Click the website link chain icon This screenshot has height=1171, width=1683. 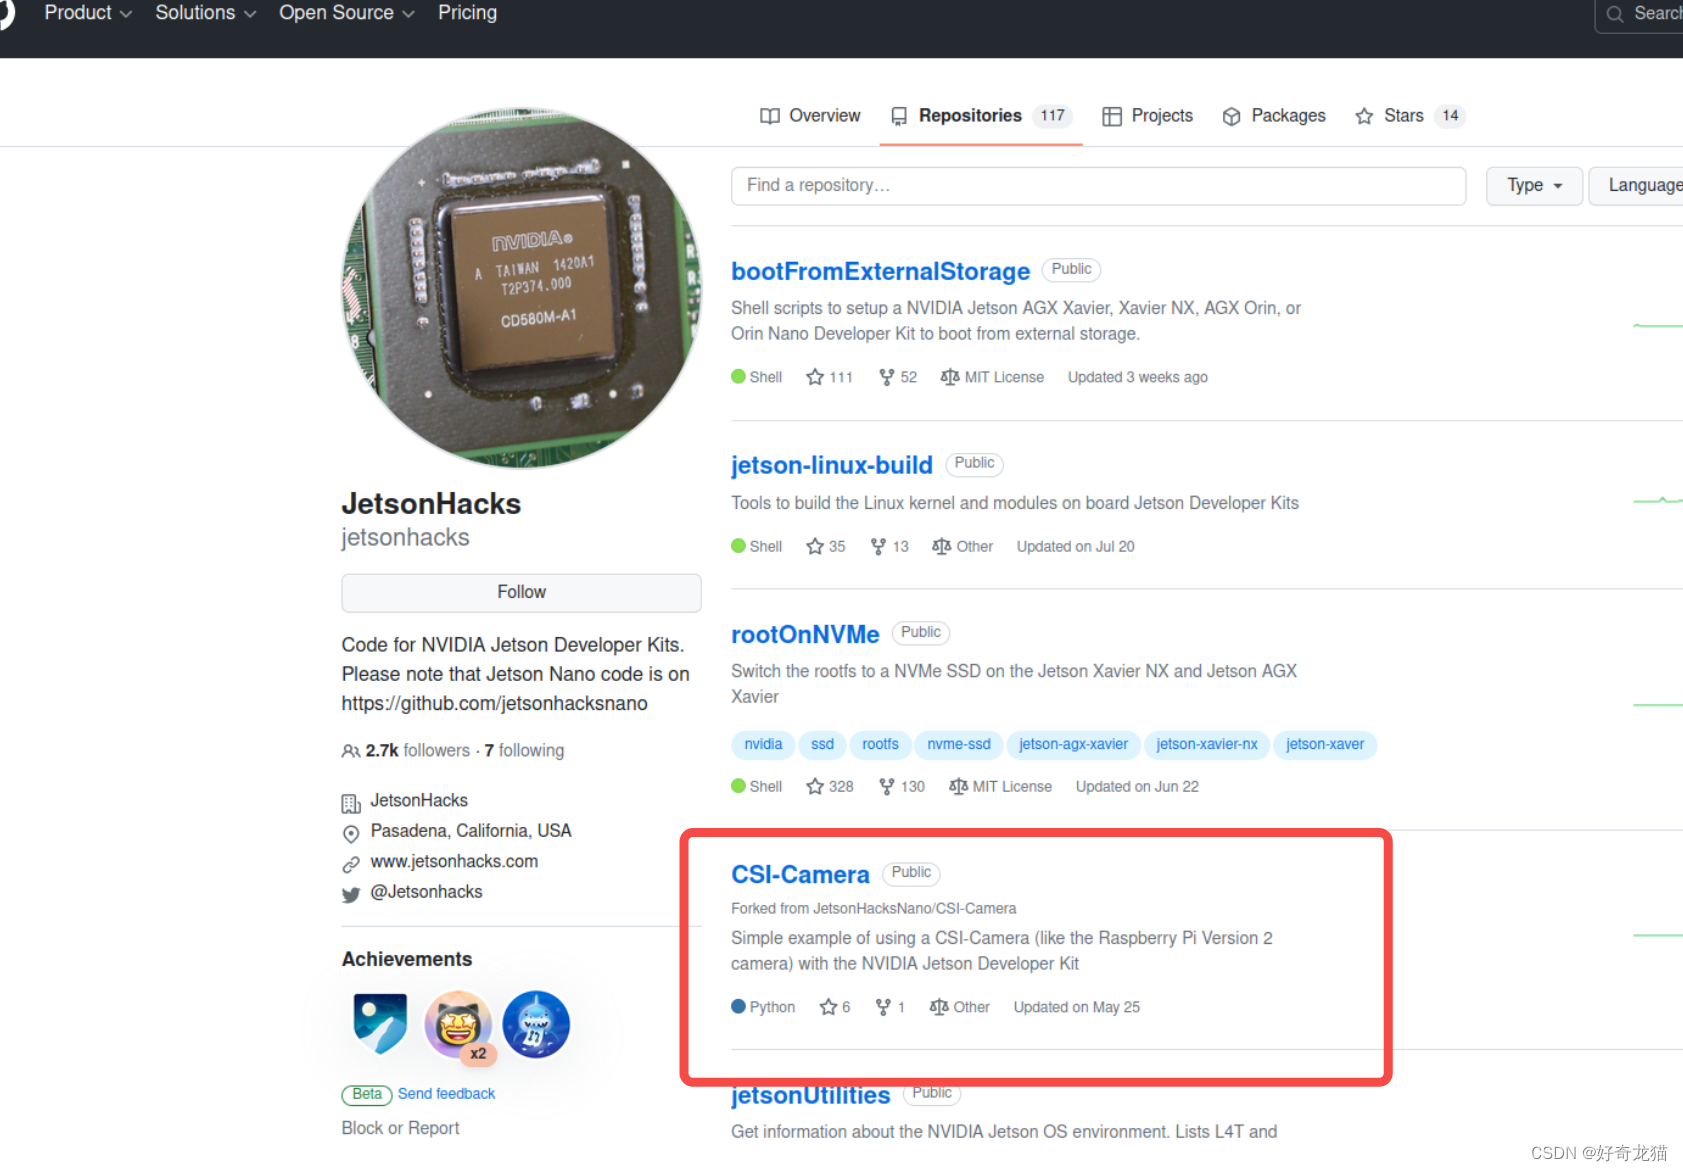pyautogui.click(x=351, y=863)
